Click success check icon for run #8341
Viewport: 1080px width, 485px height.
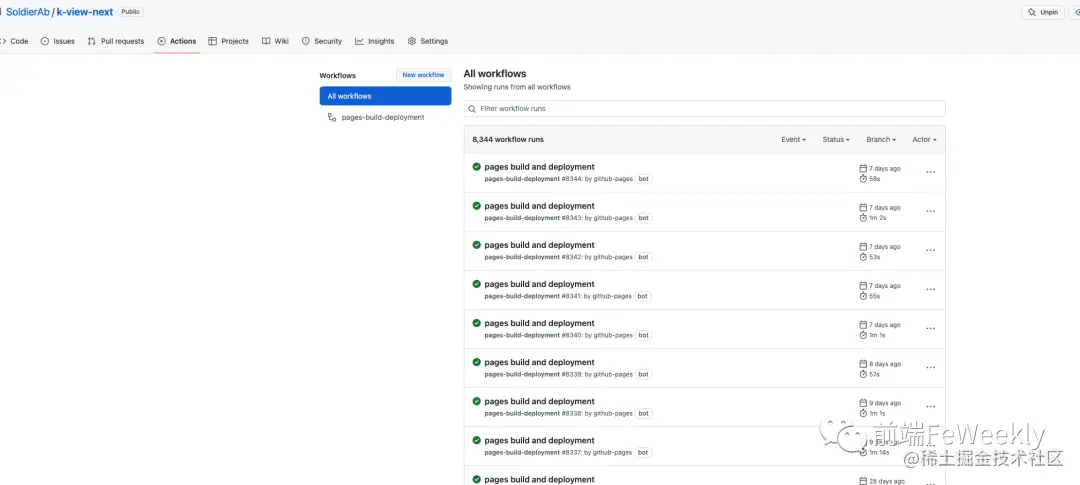pos(477,284)
